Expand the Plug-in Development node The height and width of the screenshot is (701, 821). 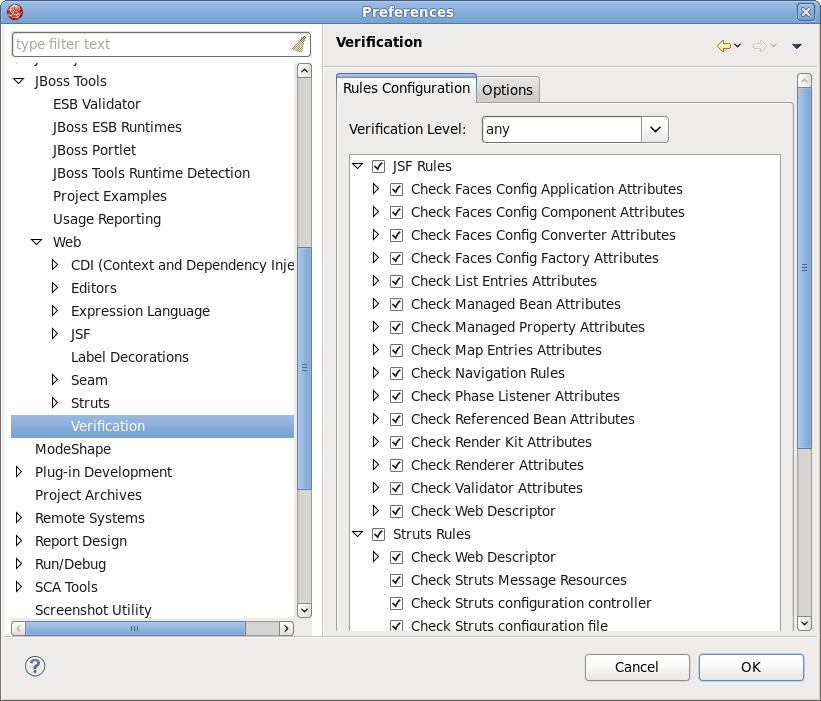tap(19, 472)
